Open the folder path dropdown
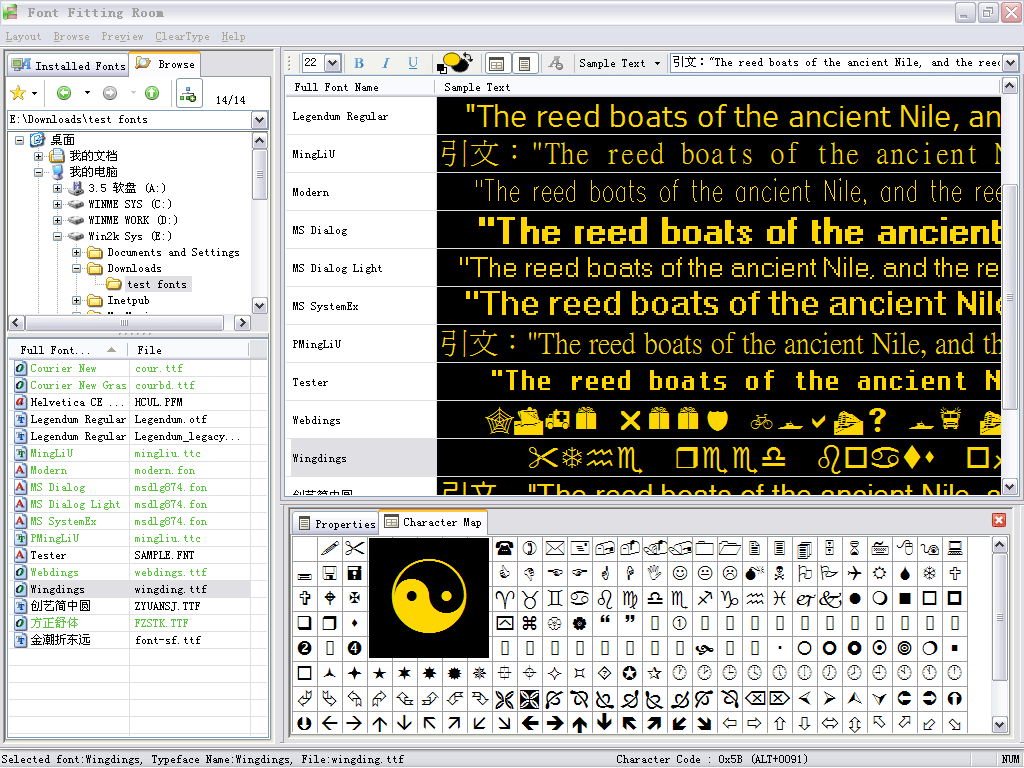Screen dimensions: 1024x768 tap(259, 120)
